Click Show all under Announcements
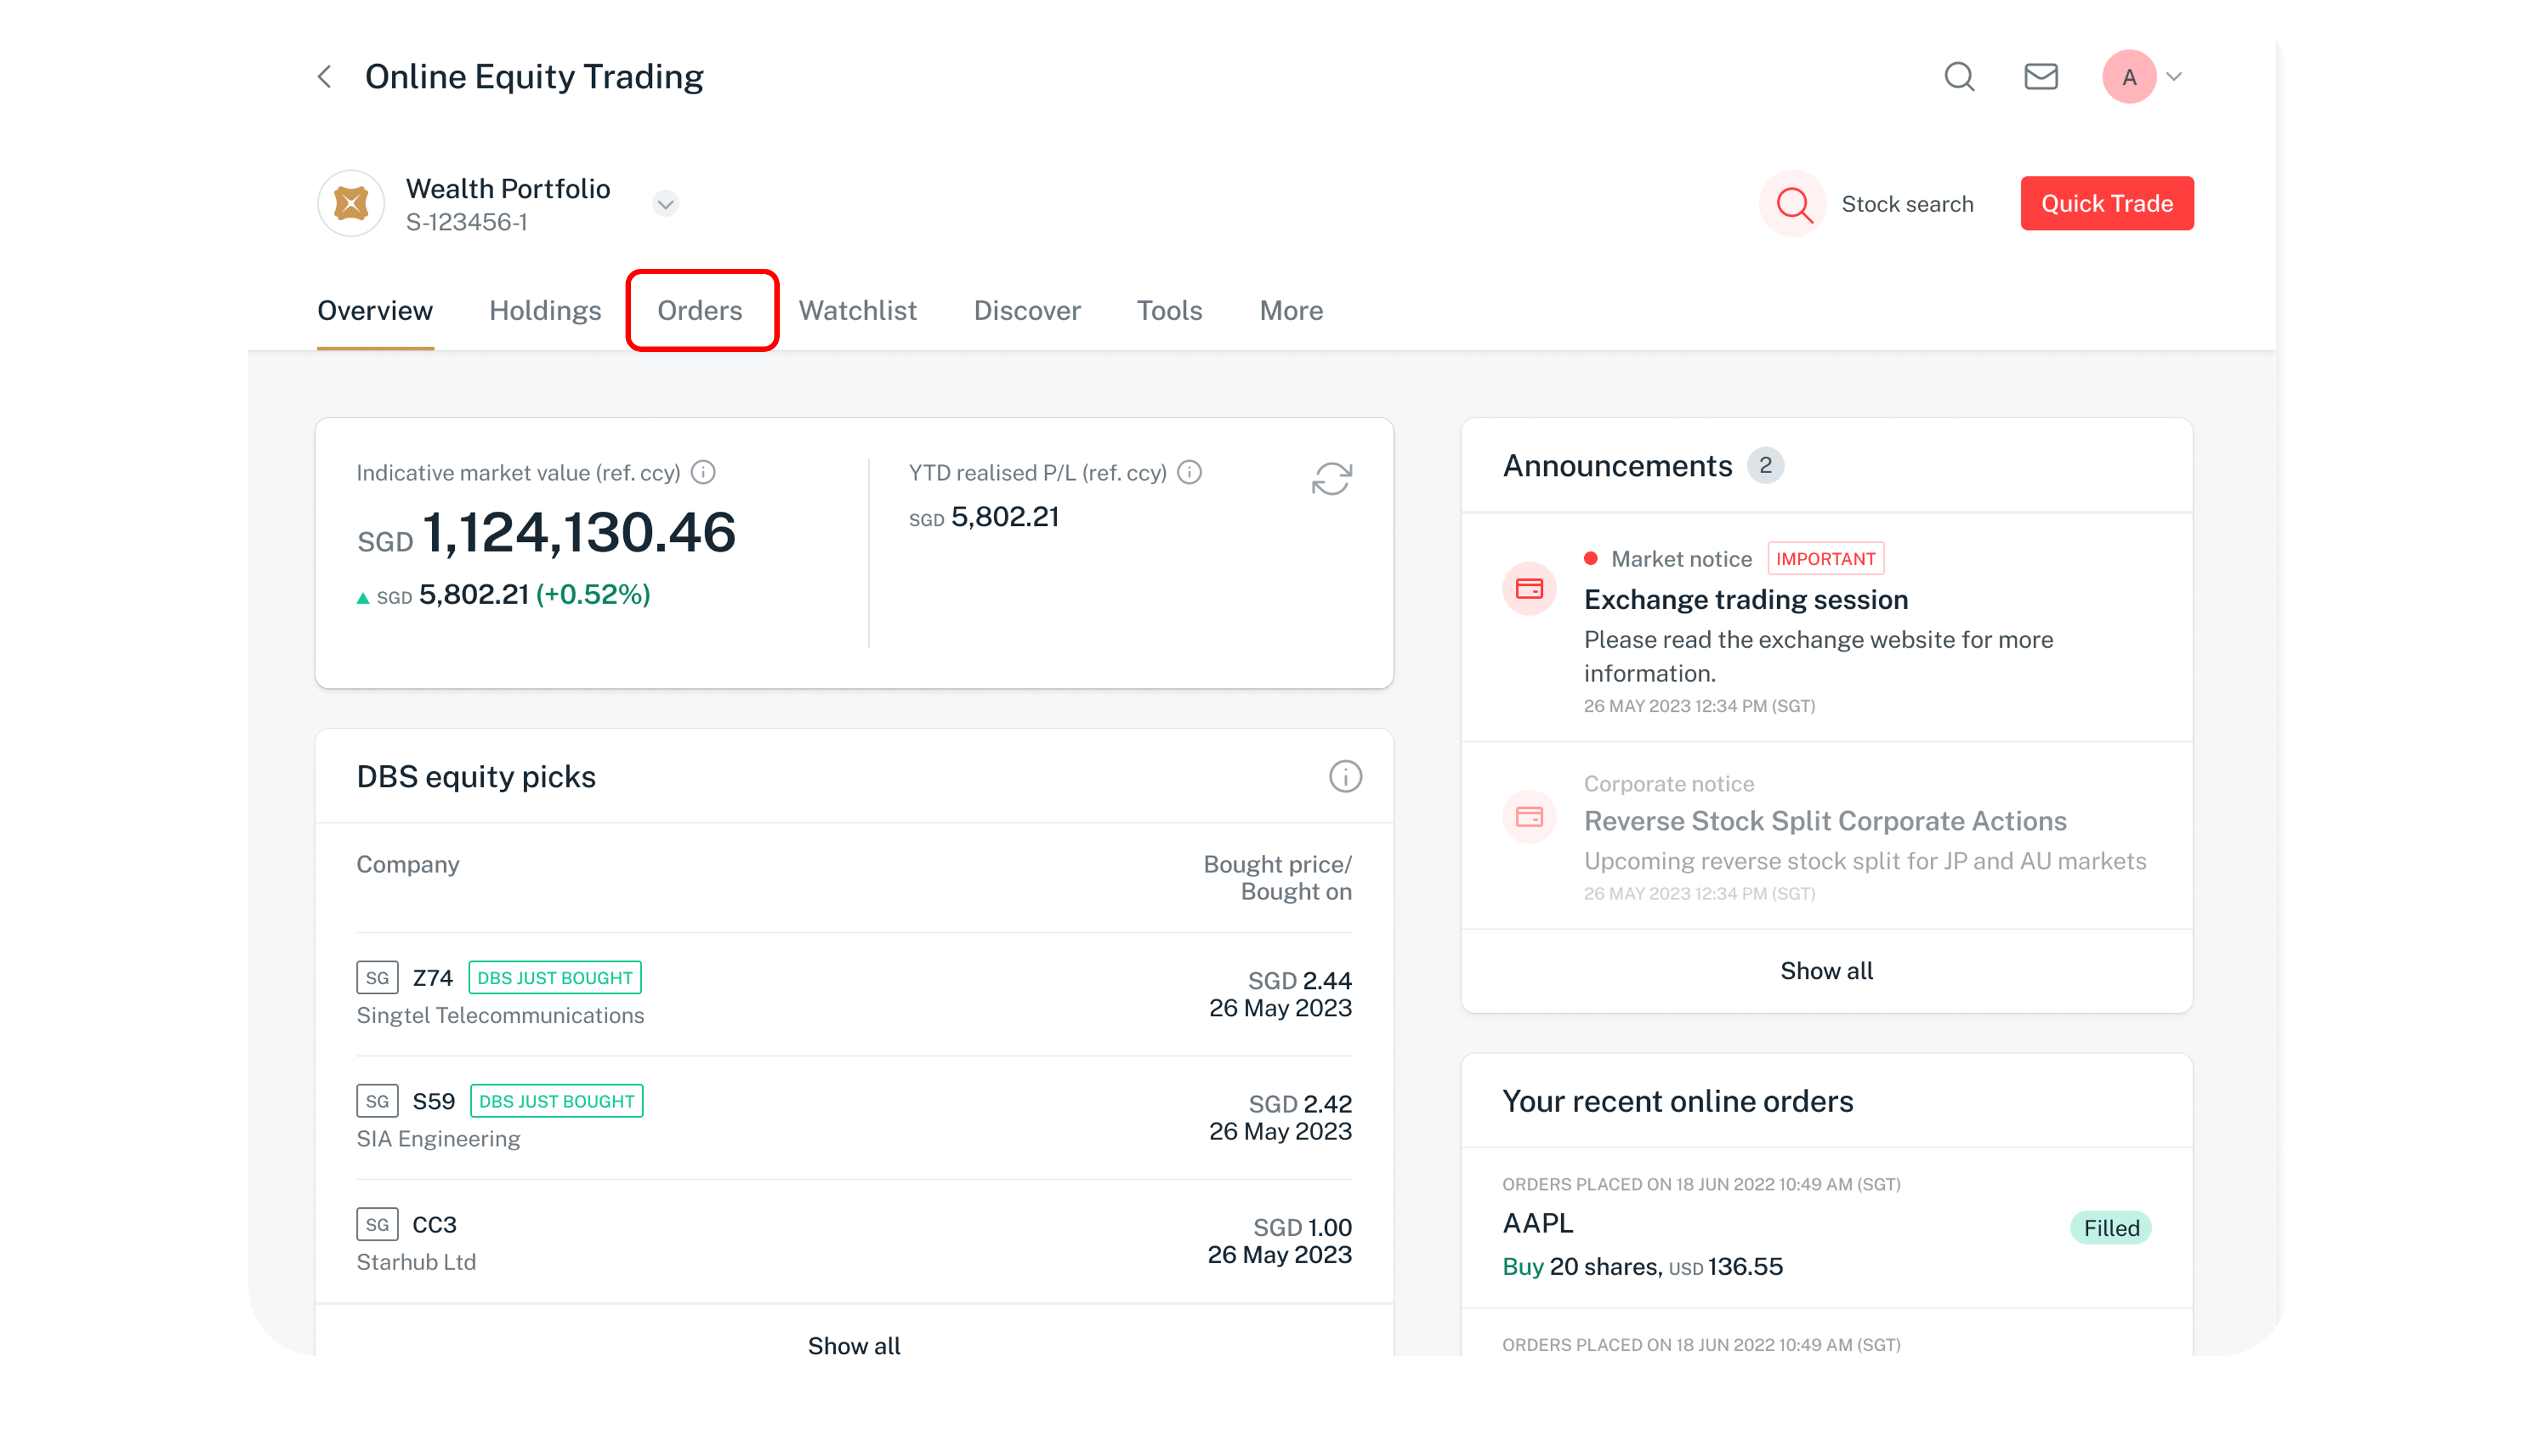This screenshot has width=2528, height=1456. [x=1826, y=970]
